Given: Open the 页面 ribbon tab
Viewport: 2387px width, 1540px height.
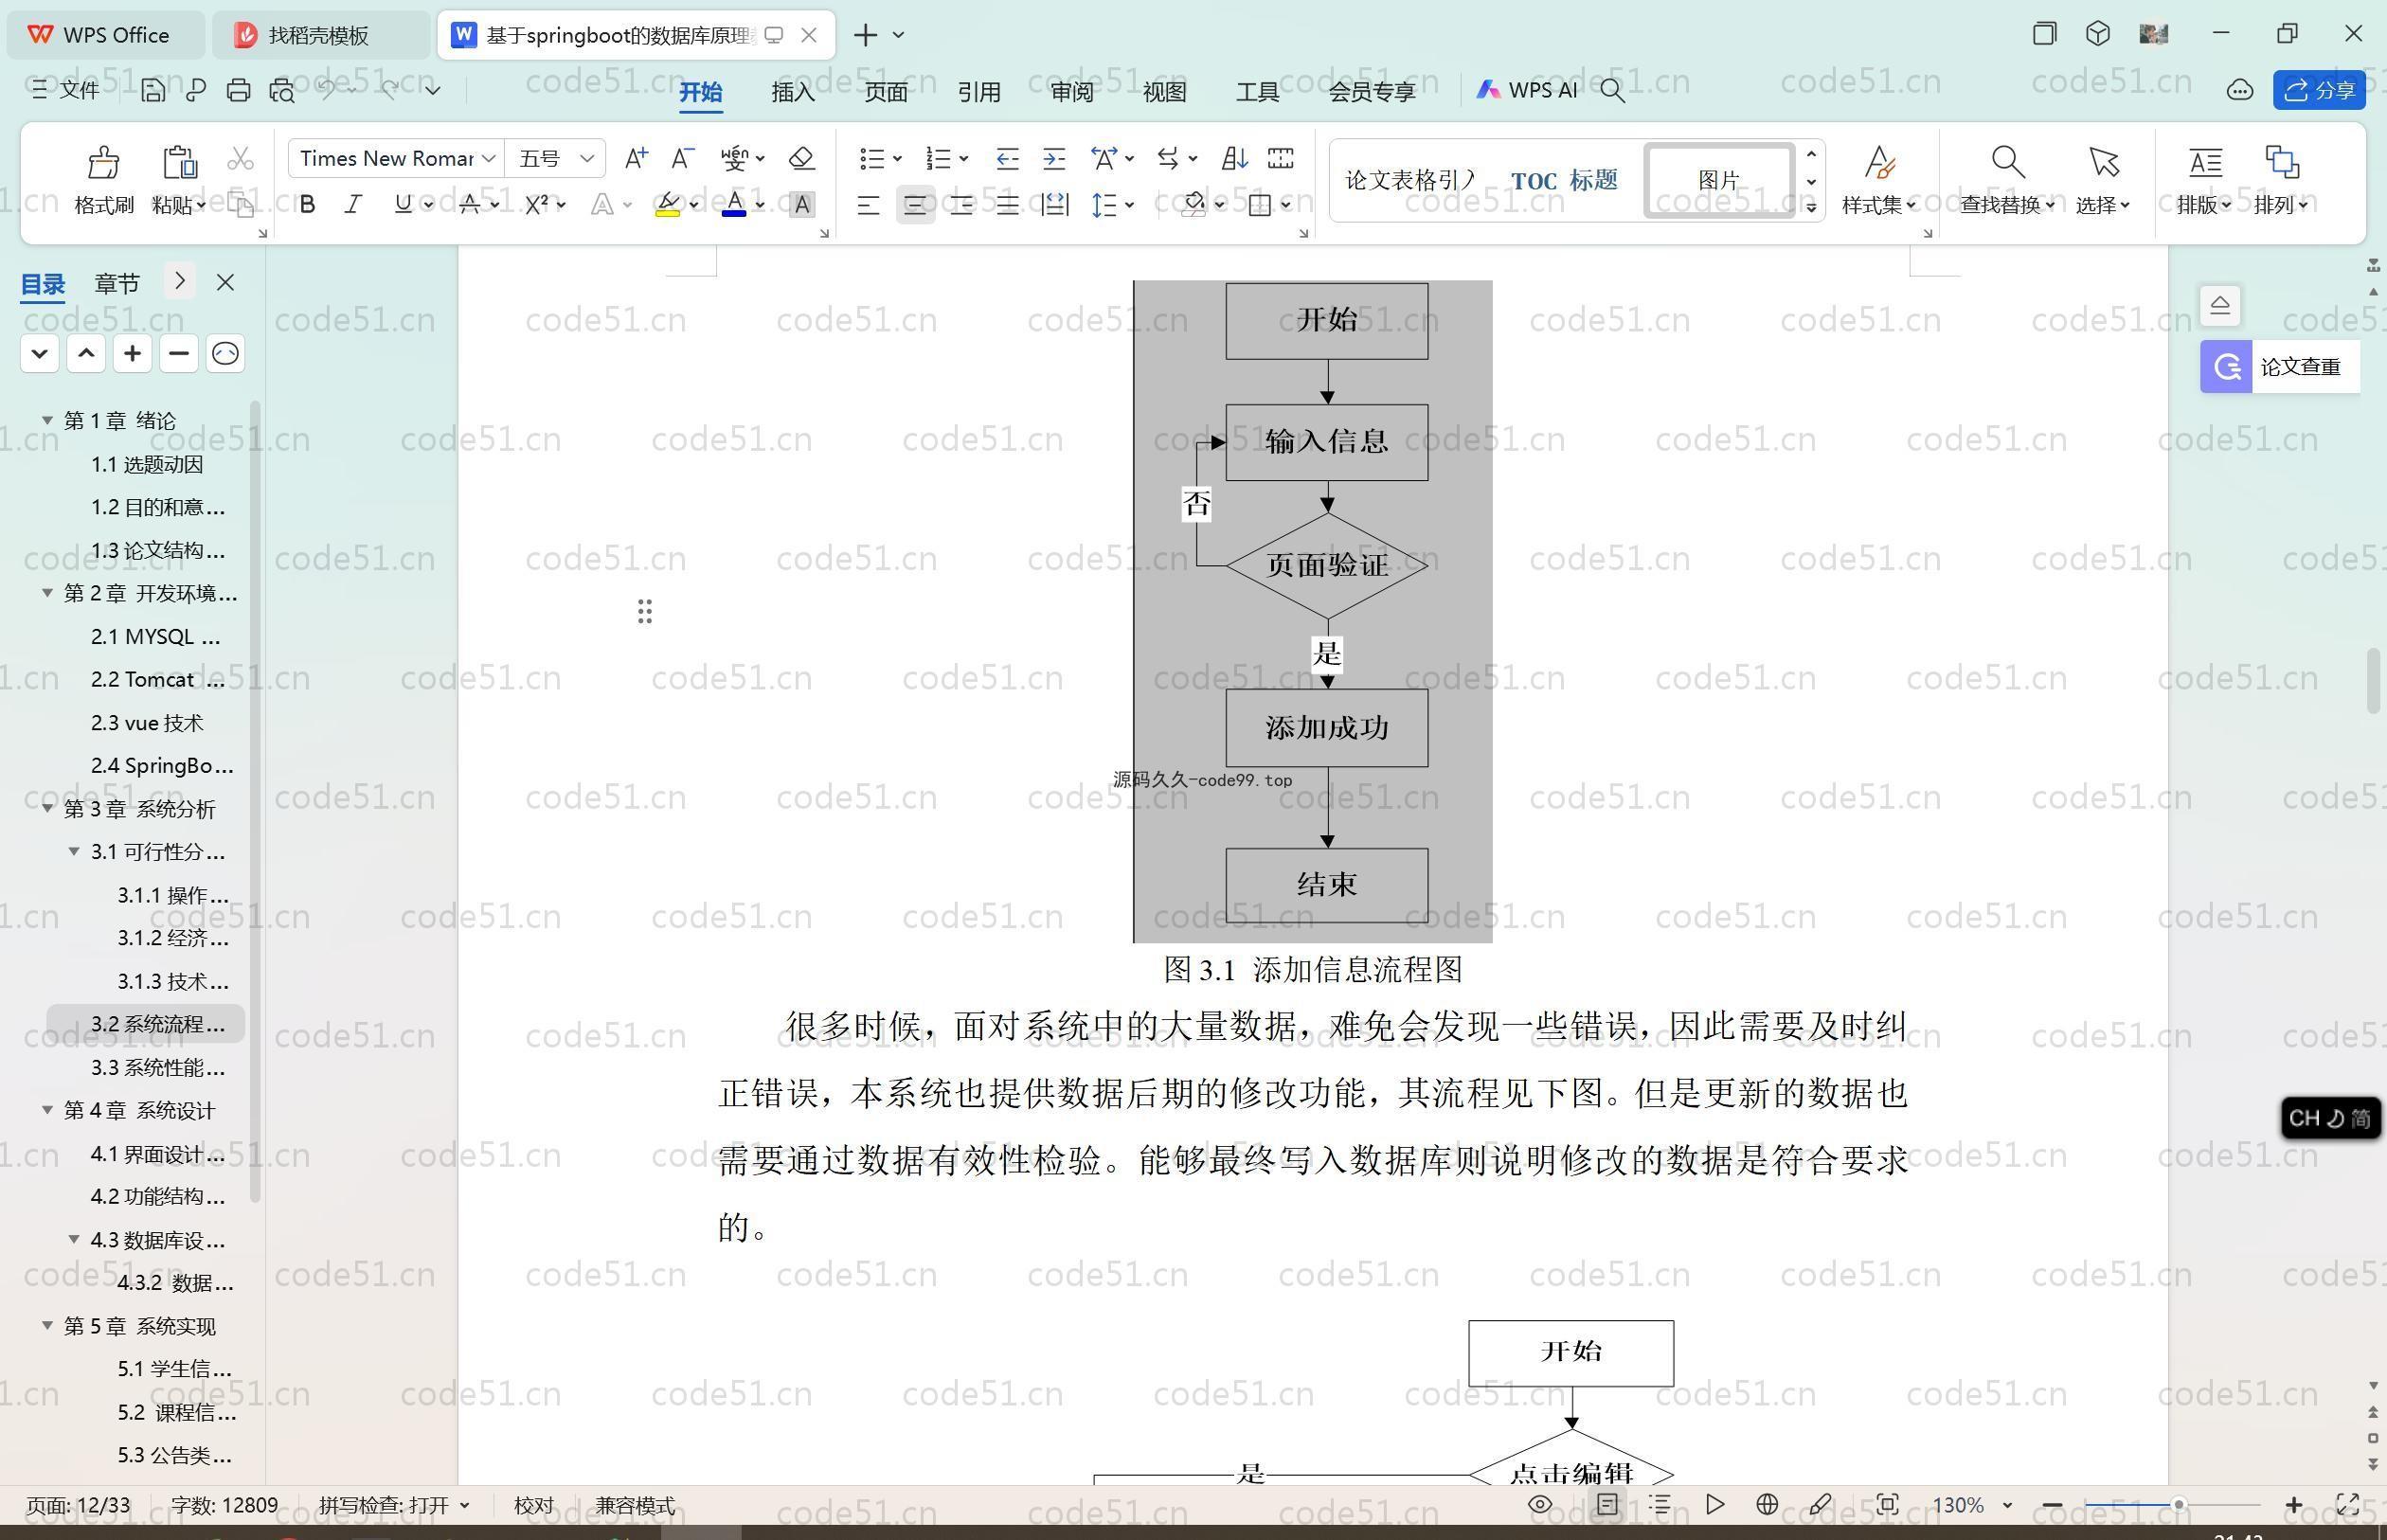Looking at the screenshot, I should coord(886,91).
